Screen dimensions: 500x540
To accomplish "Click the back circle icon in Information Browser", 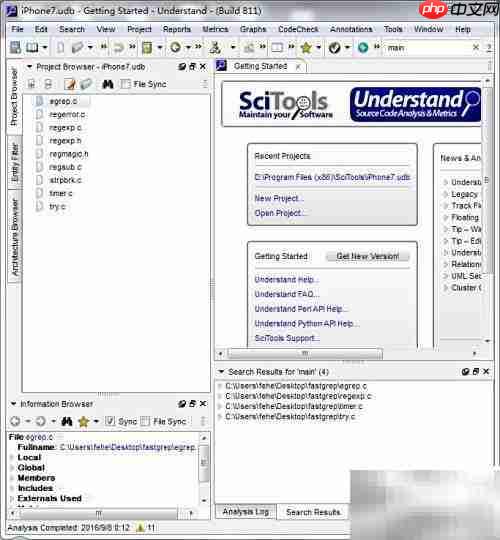I will point(15,421).
